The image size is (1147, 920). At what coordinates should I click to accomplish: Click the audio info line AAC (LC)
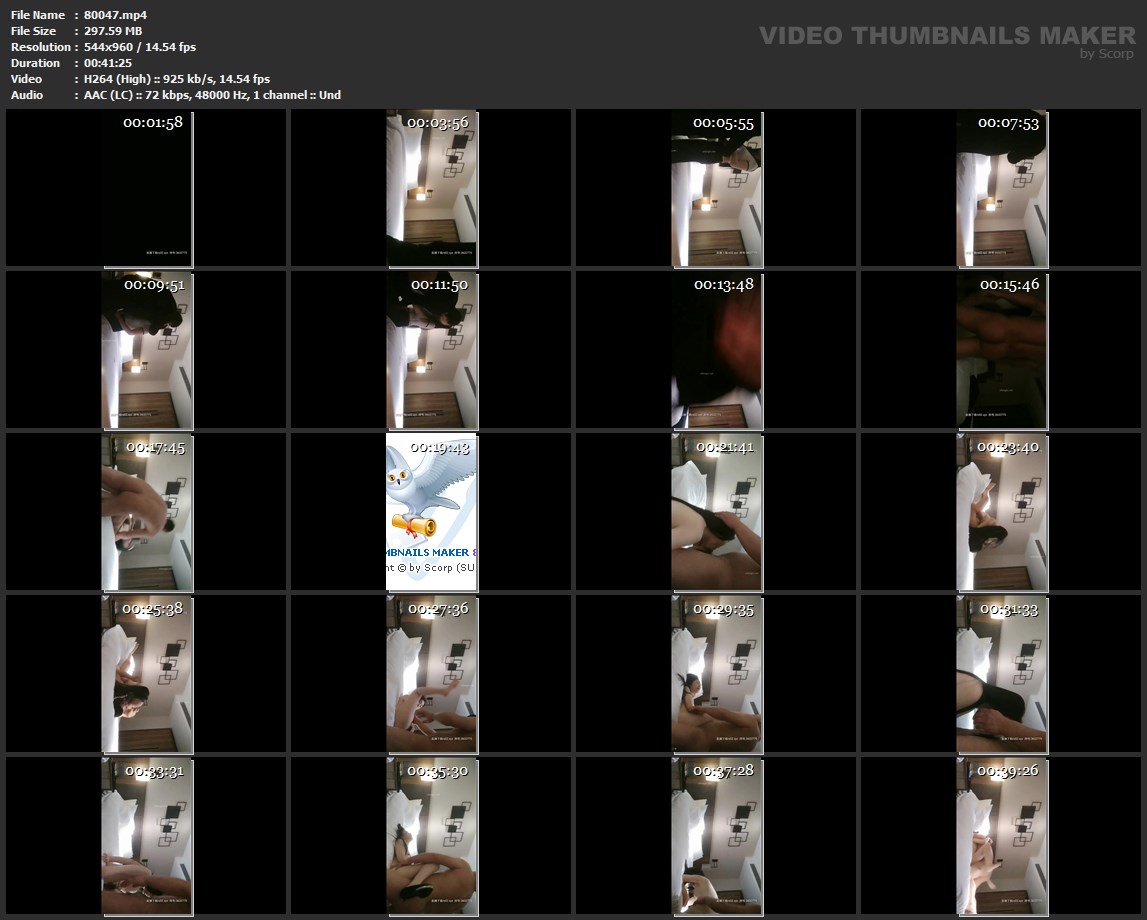click(211, 95)
